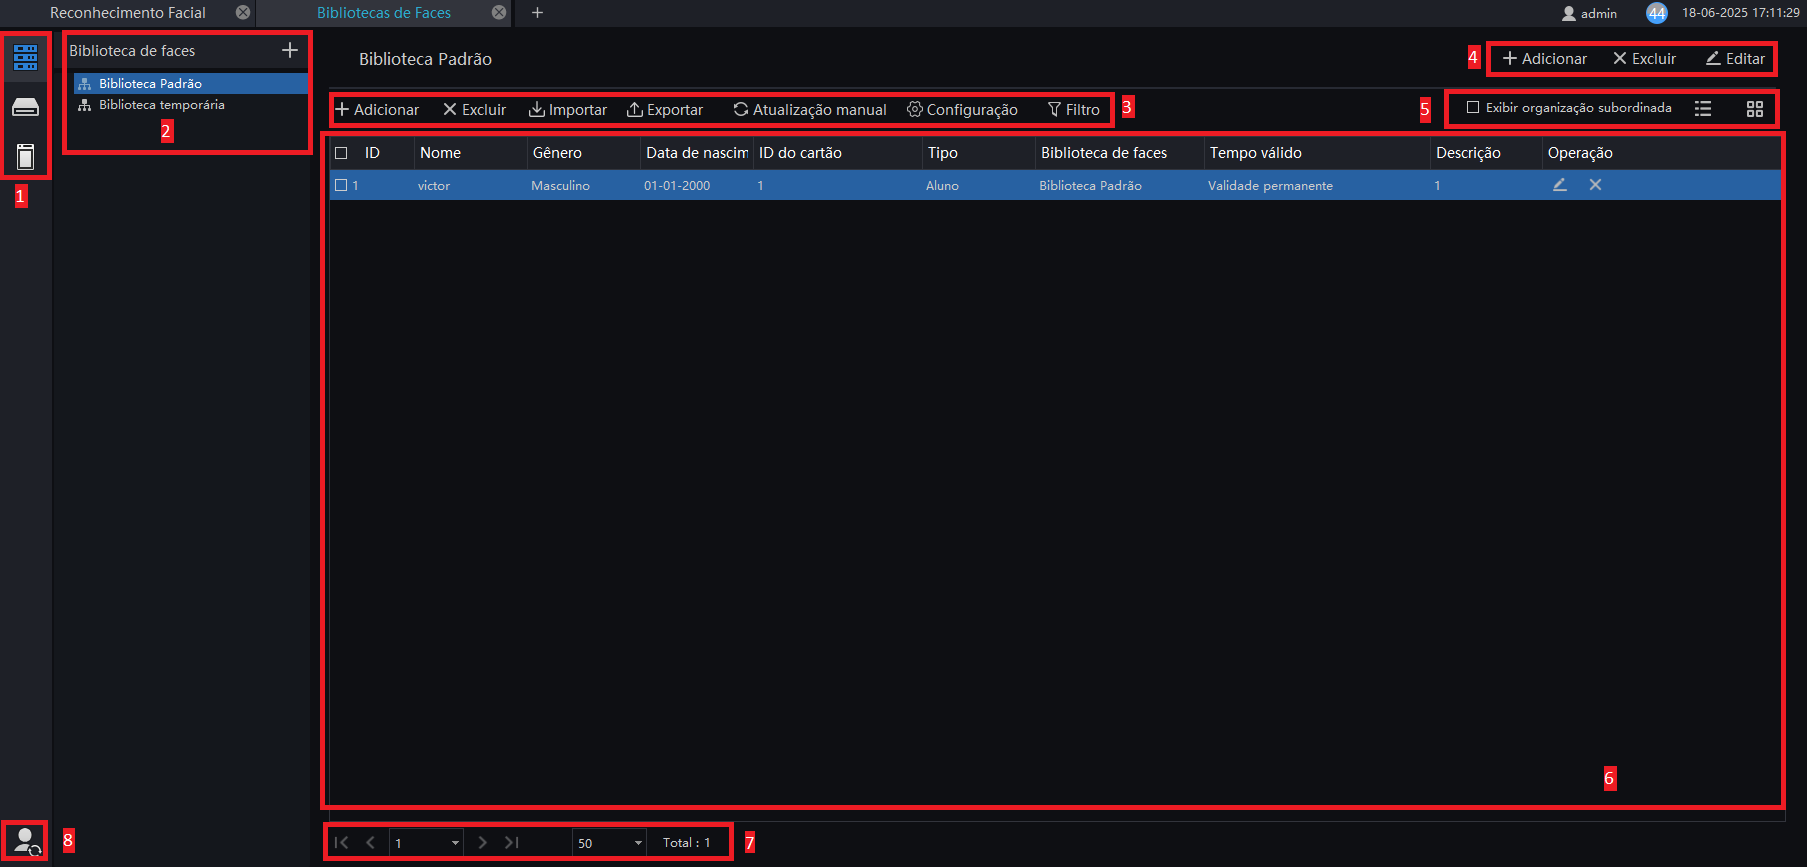The height and width of the screenshot is (867, 1807).
Task: Go to the next page
Action: click(x=483, y=843)
